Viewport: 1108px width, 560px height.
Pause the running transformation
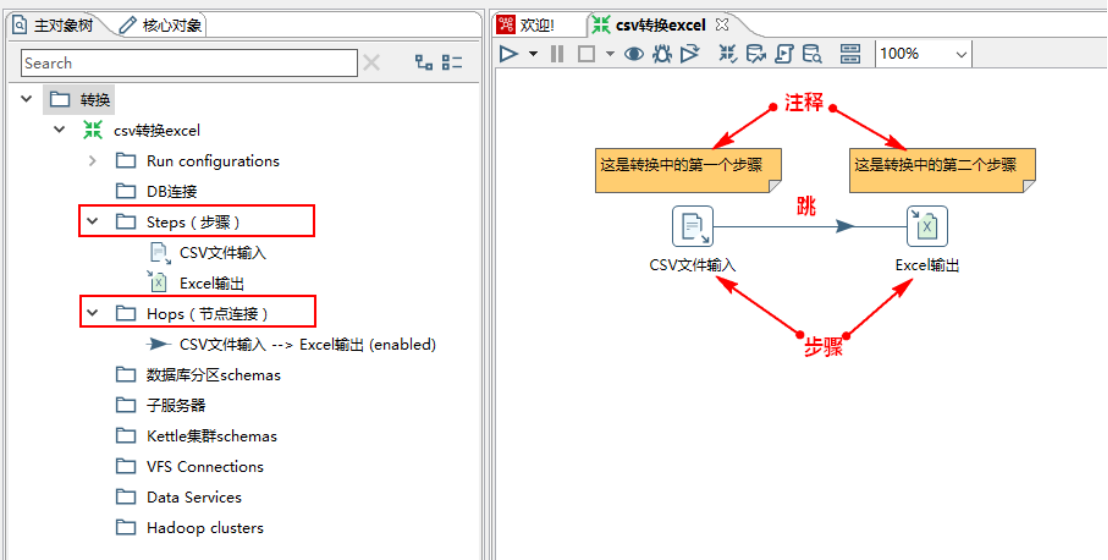[557, 54]
